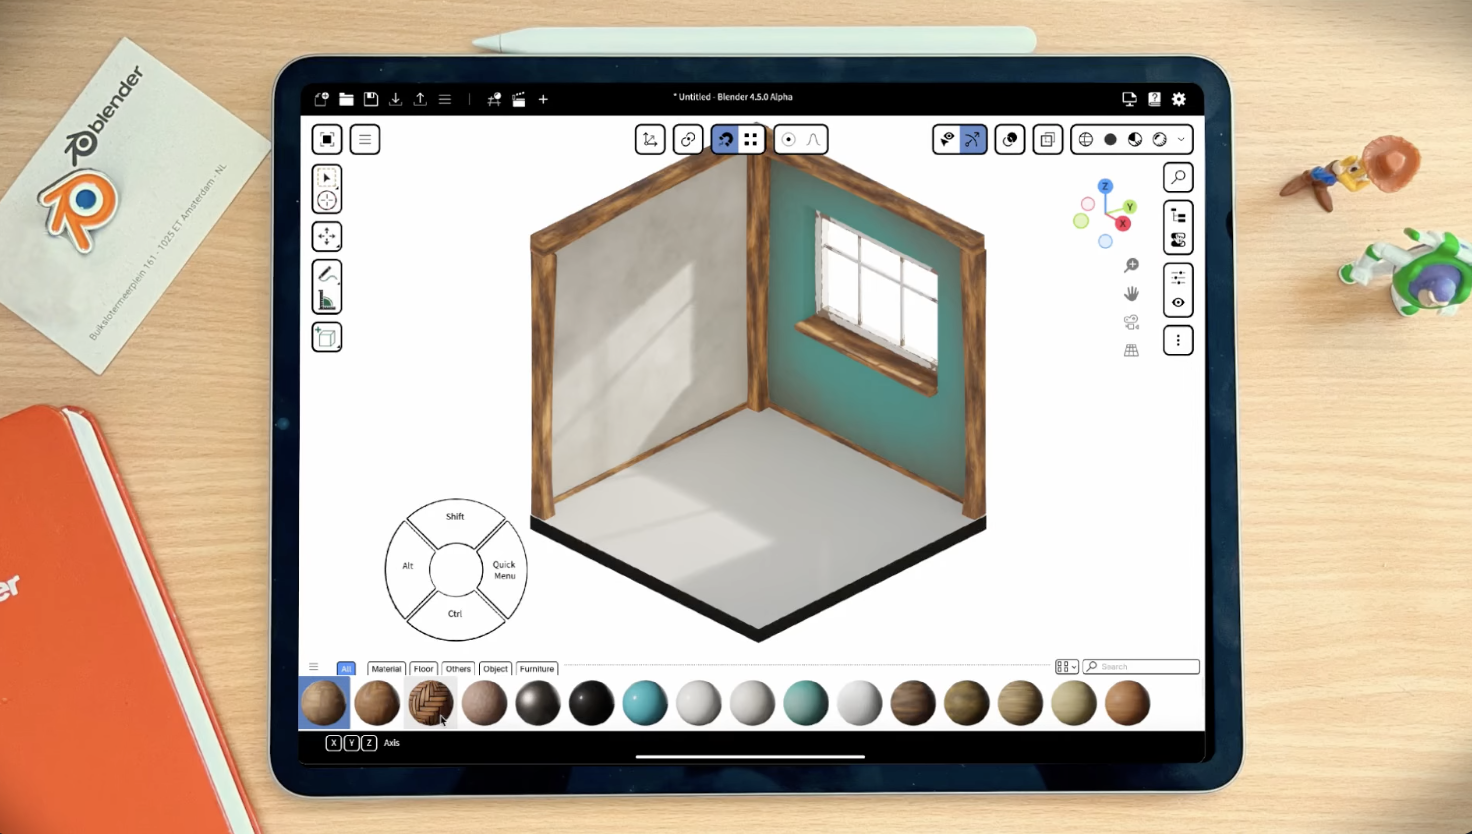Tap Shift on the radial modifier wheel
Image resolution: width=1472 pixels, height=834 pixels.
pyautogui.click(x=455, y=517)
